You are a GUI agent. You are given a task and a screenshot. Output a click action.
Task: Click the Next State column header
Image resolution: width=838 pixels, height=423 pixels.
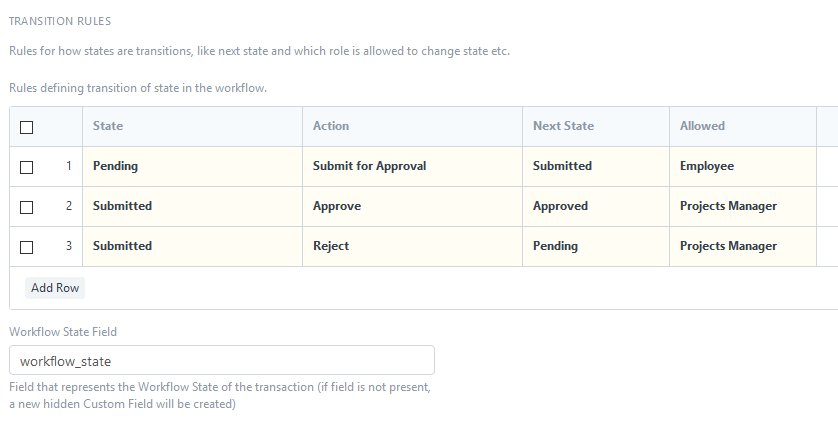pyautogui.click(x=563, y=126)
